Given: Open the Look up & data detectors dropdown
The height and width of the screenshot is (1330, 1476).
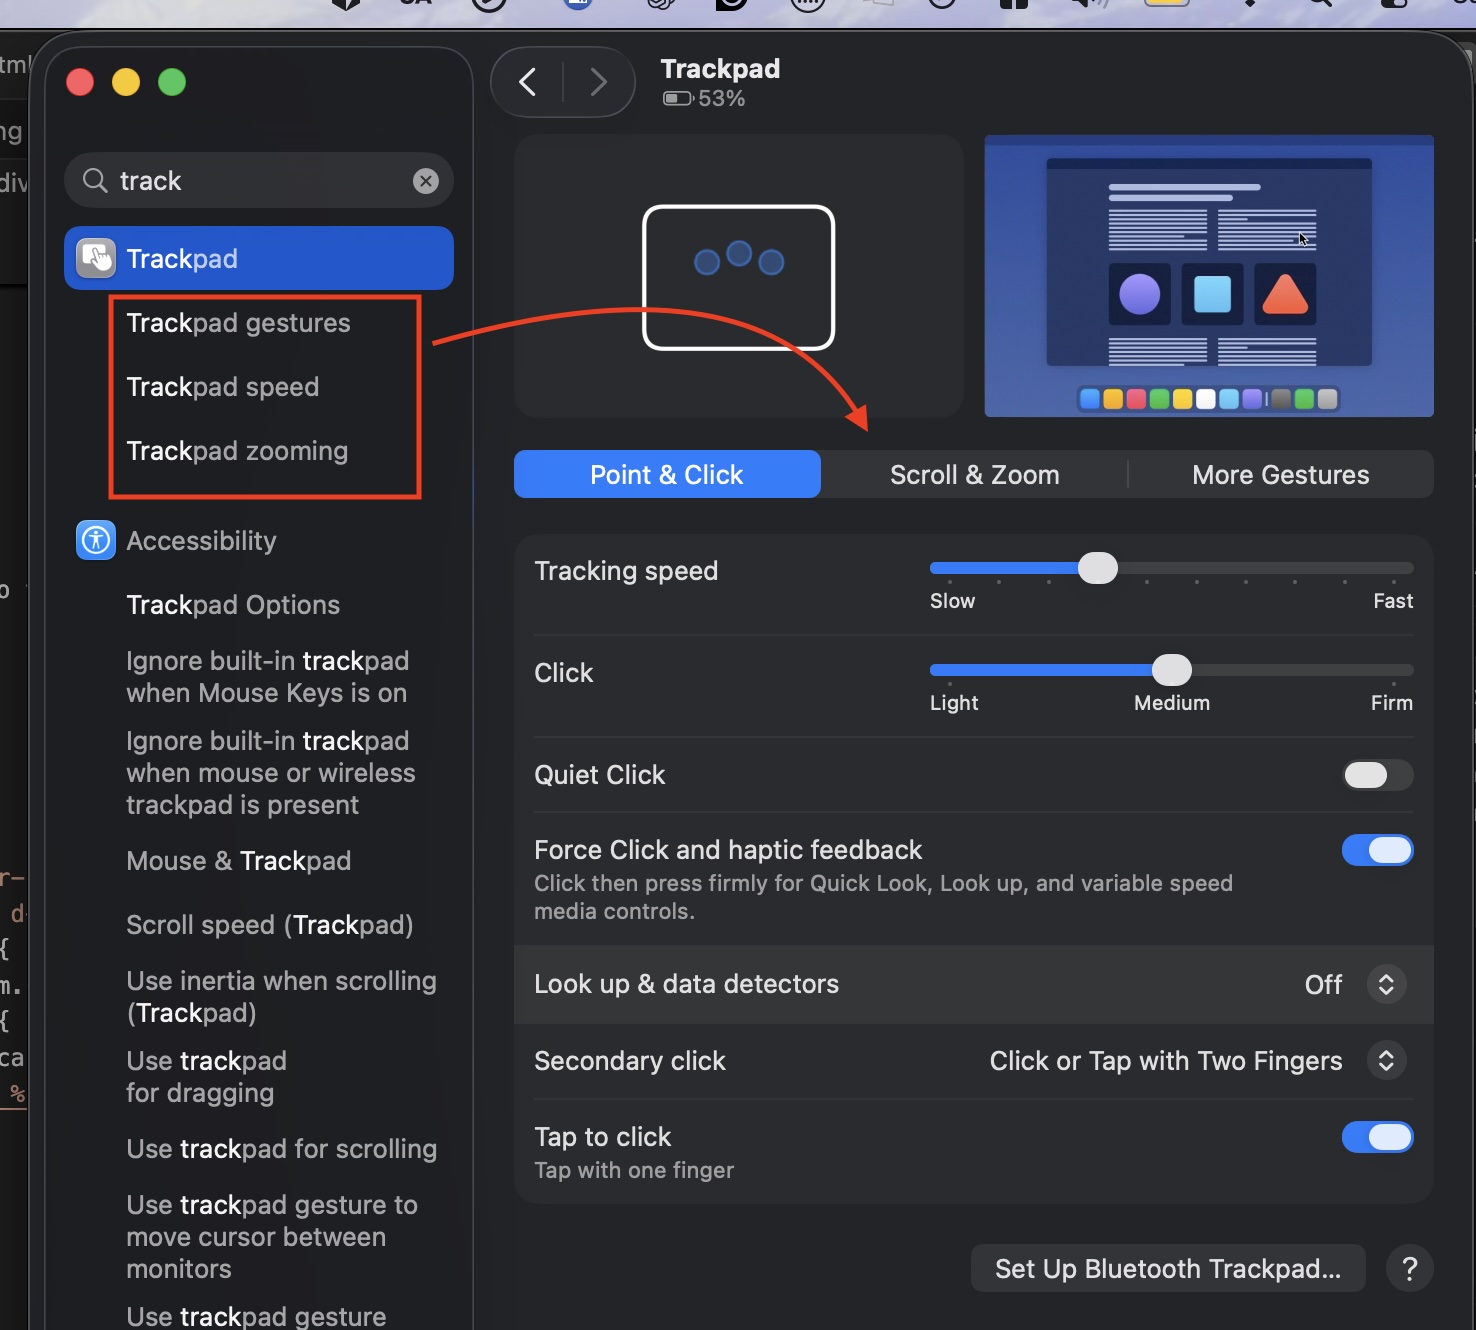Looking at the screenshot, I should tap(1386, 984).
